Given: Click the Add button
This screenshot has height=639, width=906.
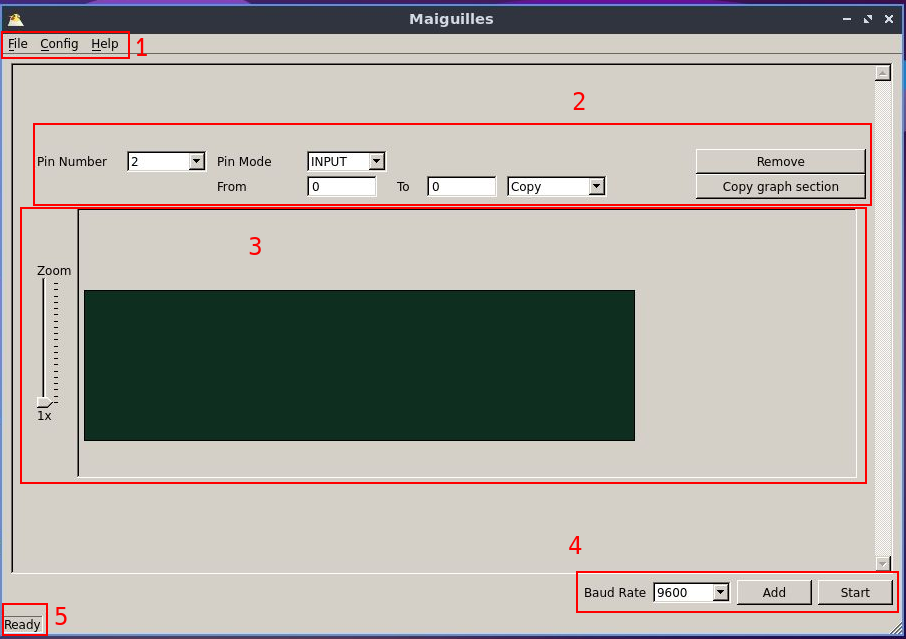Looking at the screenshot, I should (774, 592).
